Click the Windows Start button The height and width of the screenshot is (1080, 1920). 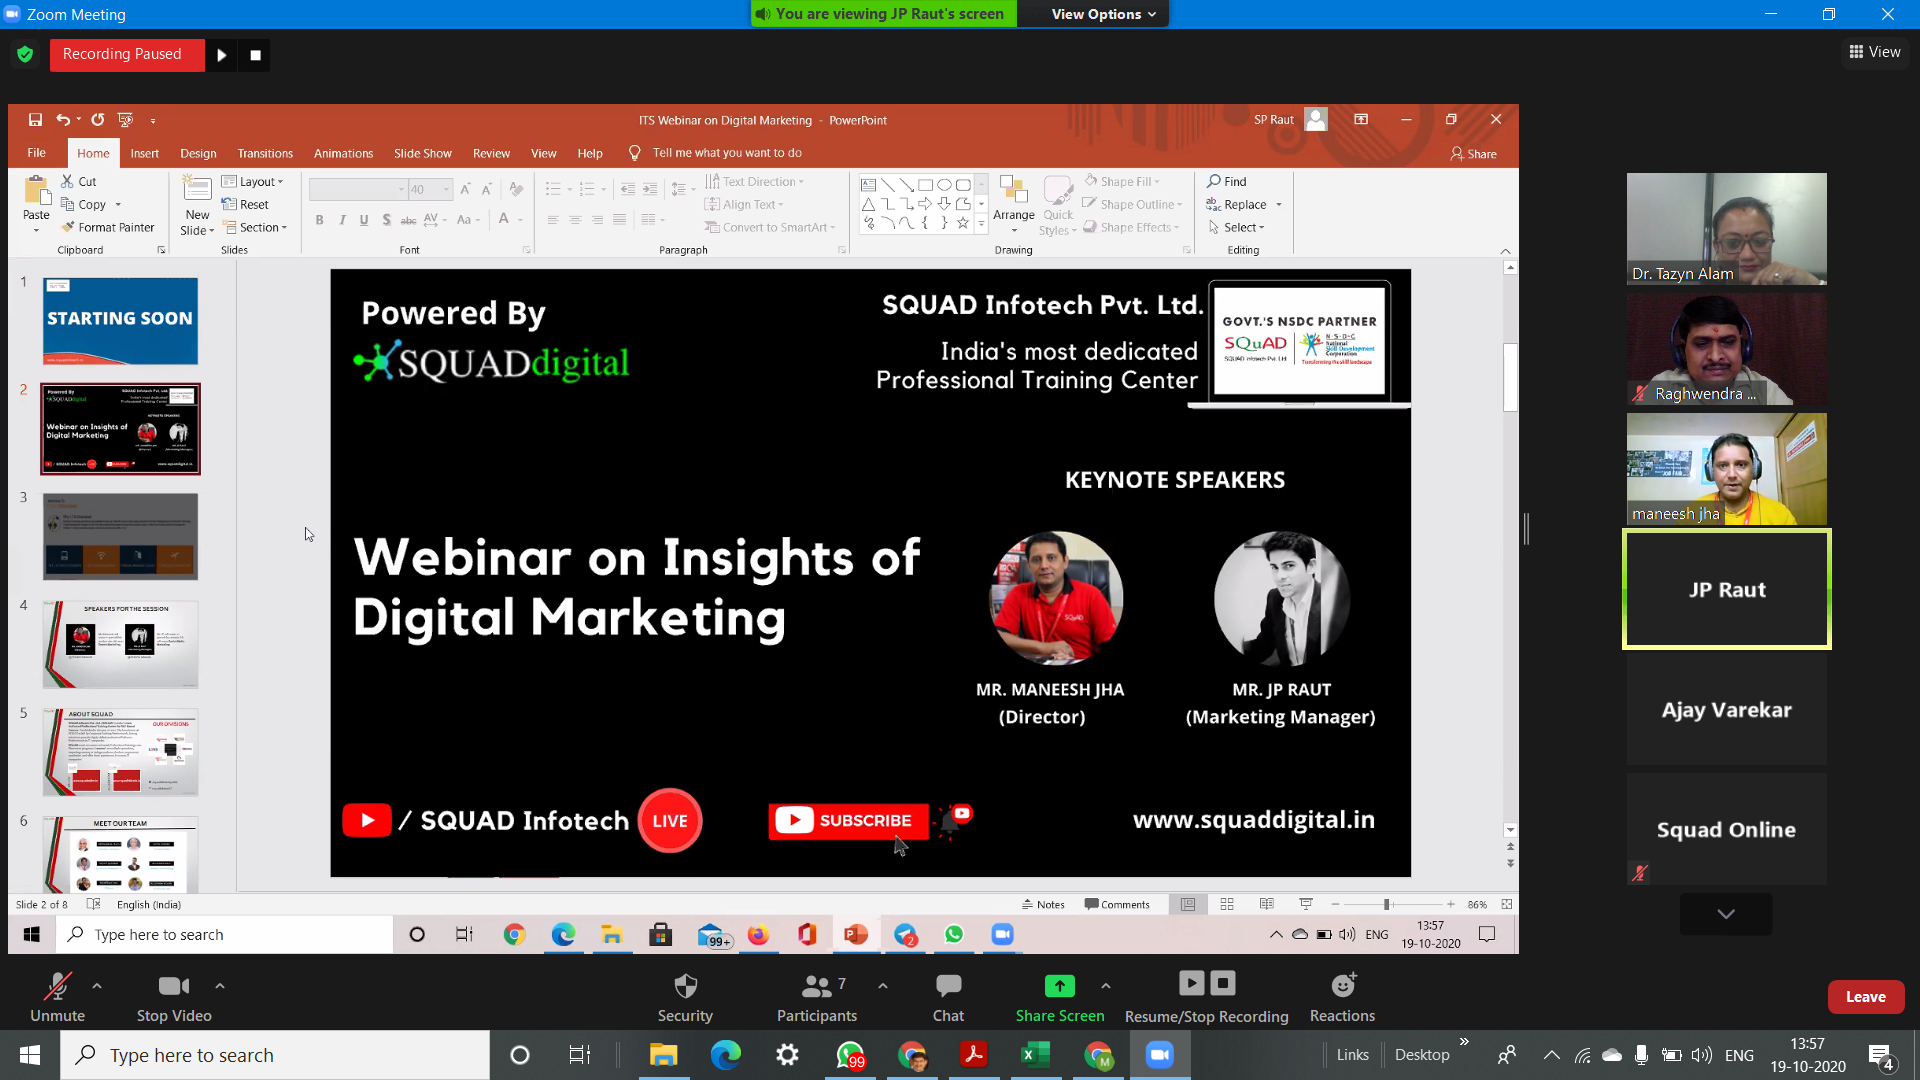click(30, 1055)
